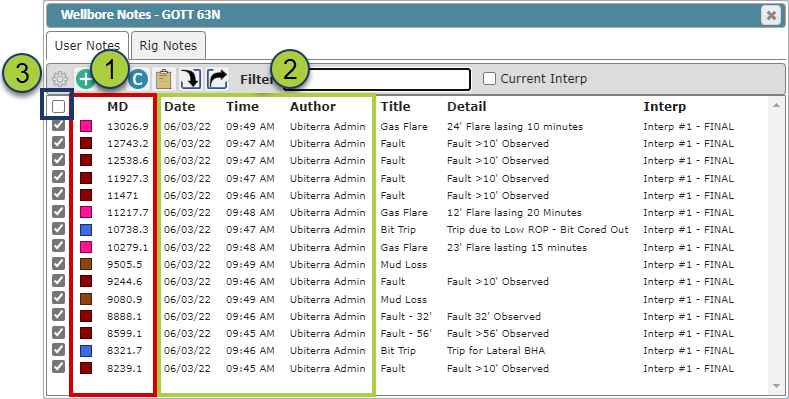Click the pink swatch at MD 10279.1

(86, 247)
